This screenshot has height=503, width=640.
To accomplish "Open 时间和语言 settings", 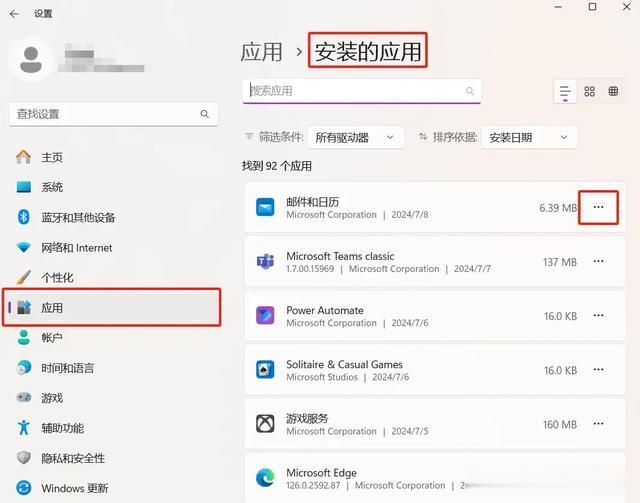I will pos(112,368).
